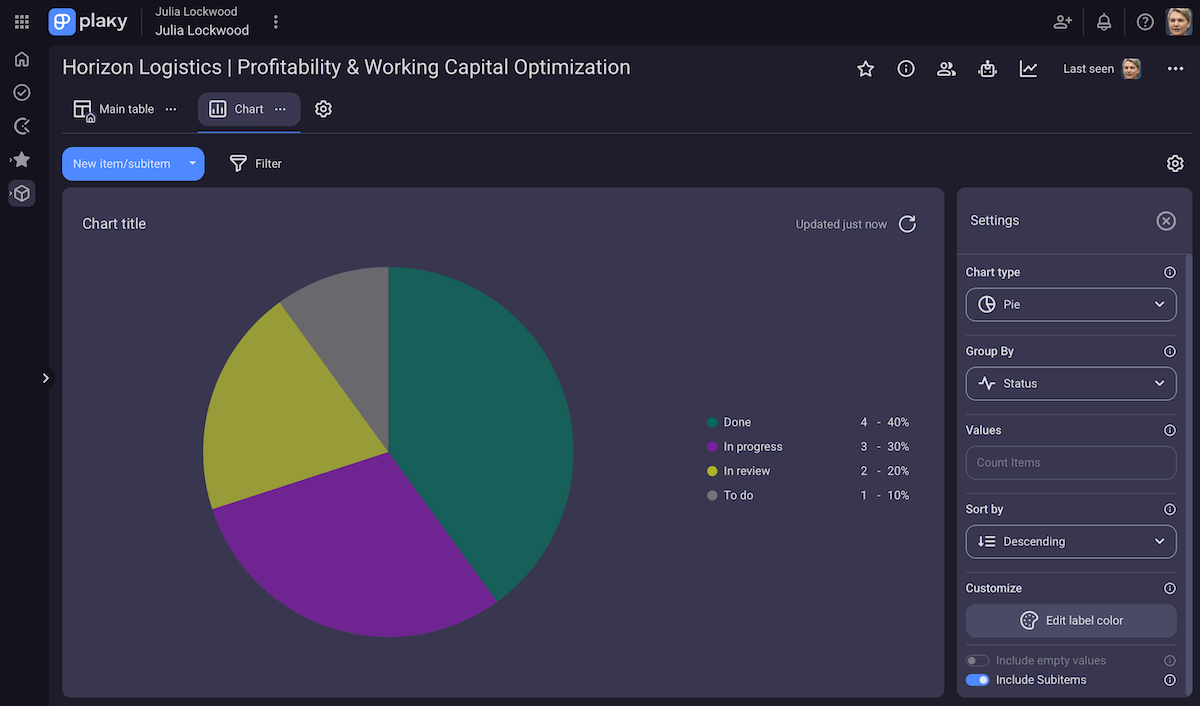Click the Done legend color dot
1200x706 pixels.
pos(712,423)
